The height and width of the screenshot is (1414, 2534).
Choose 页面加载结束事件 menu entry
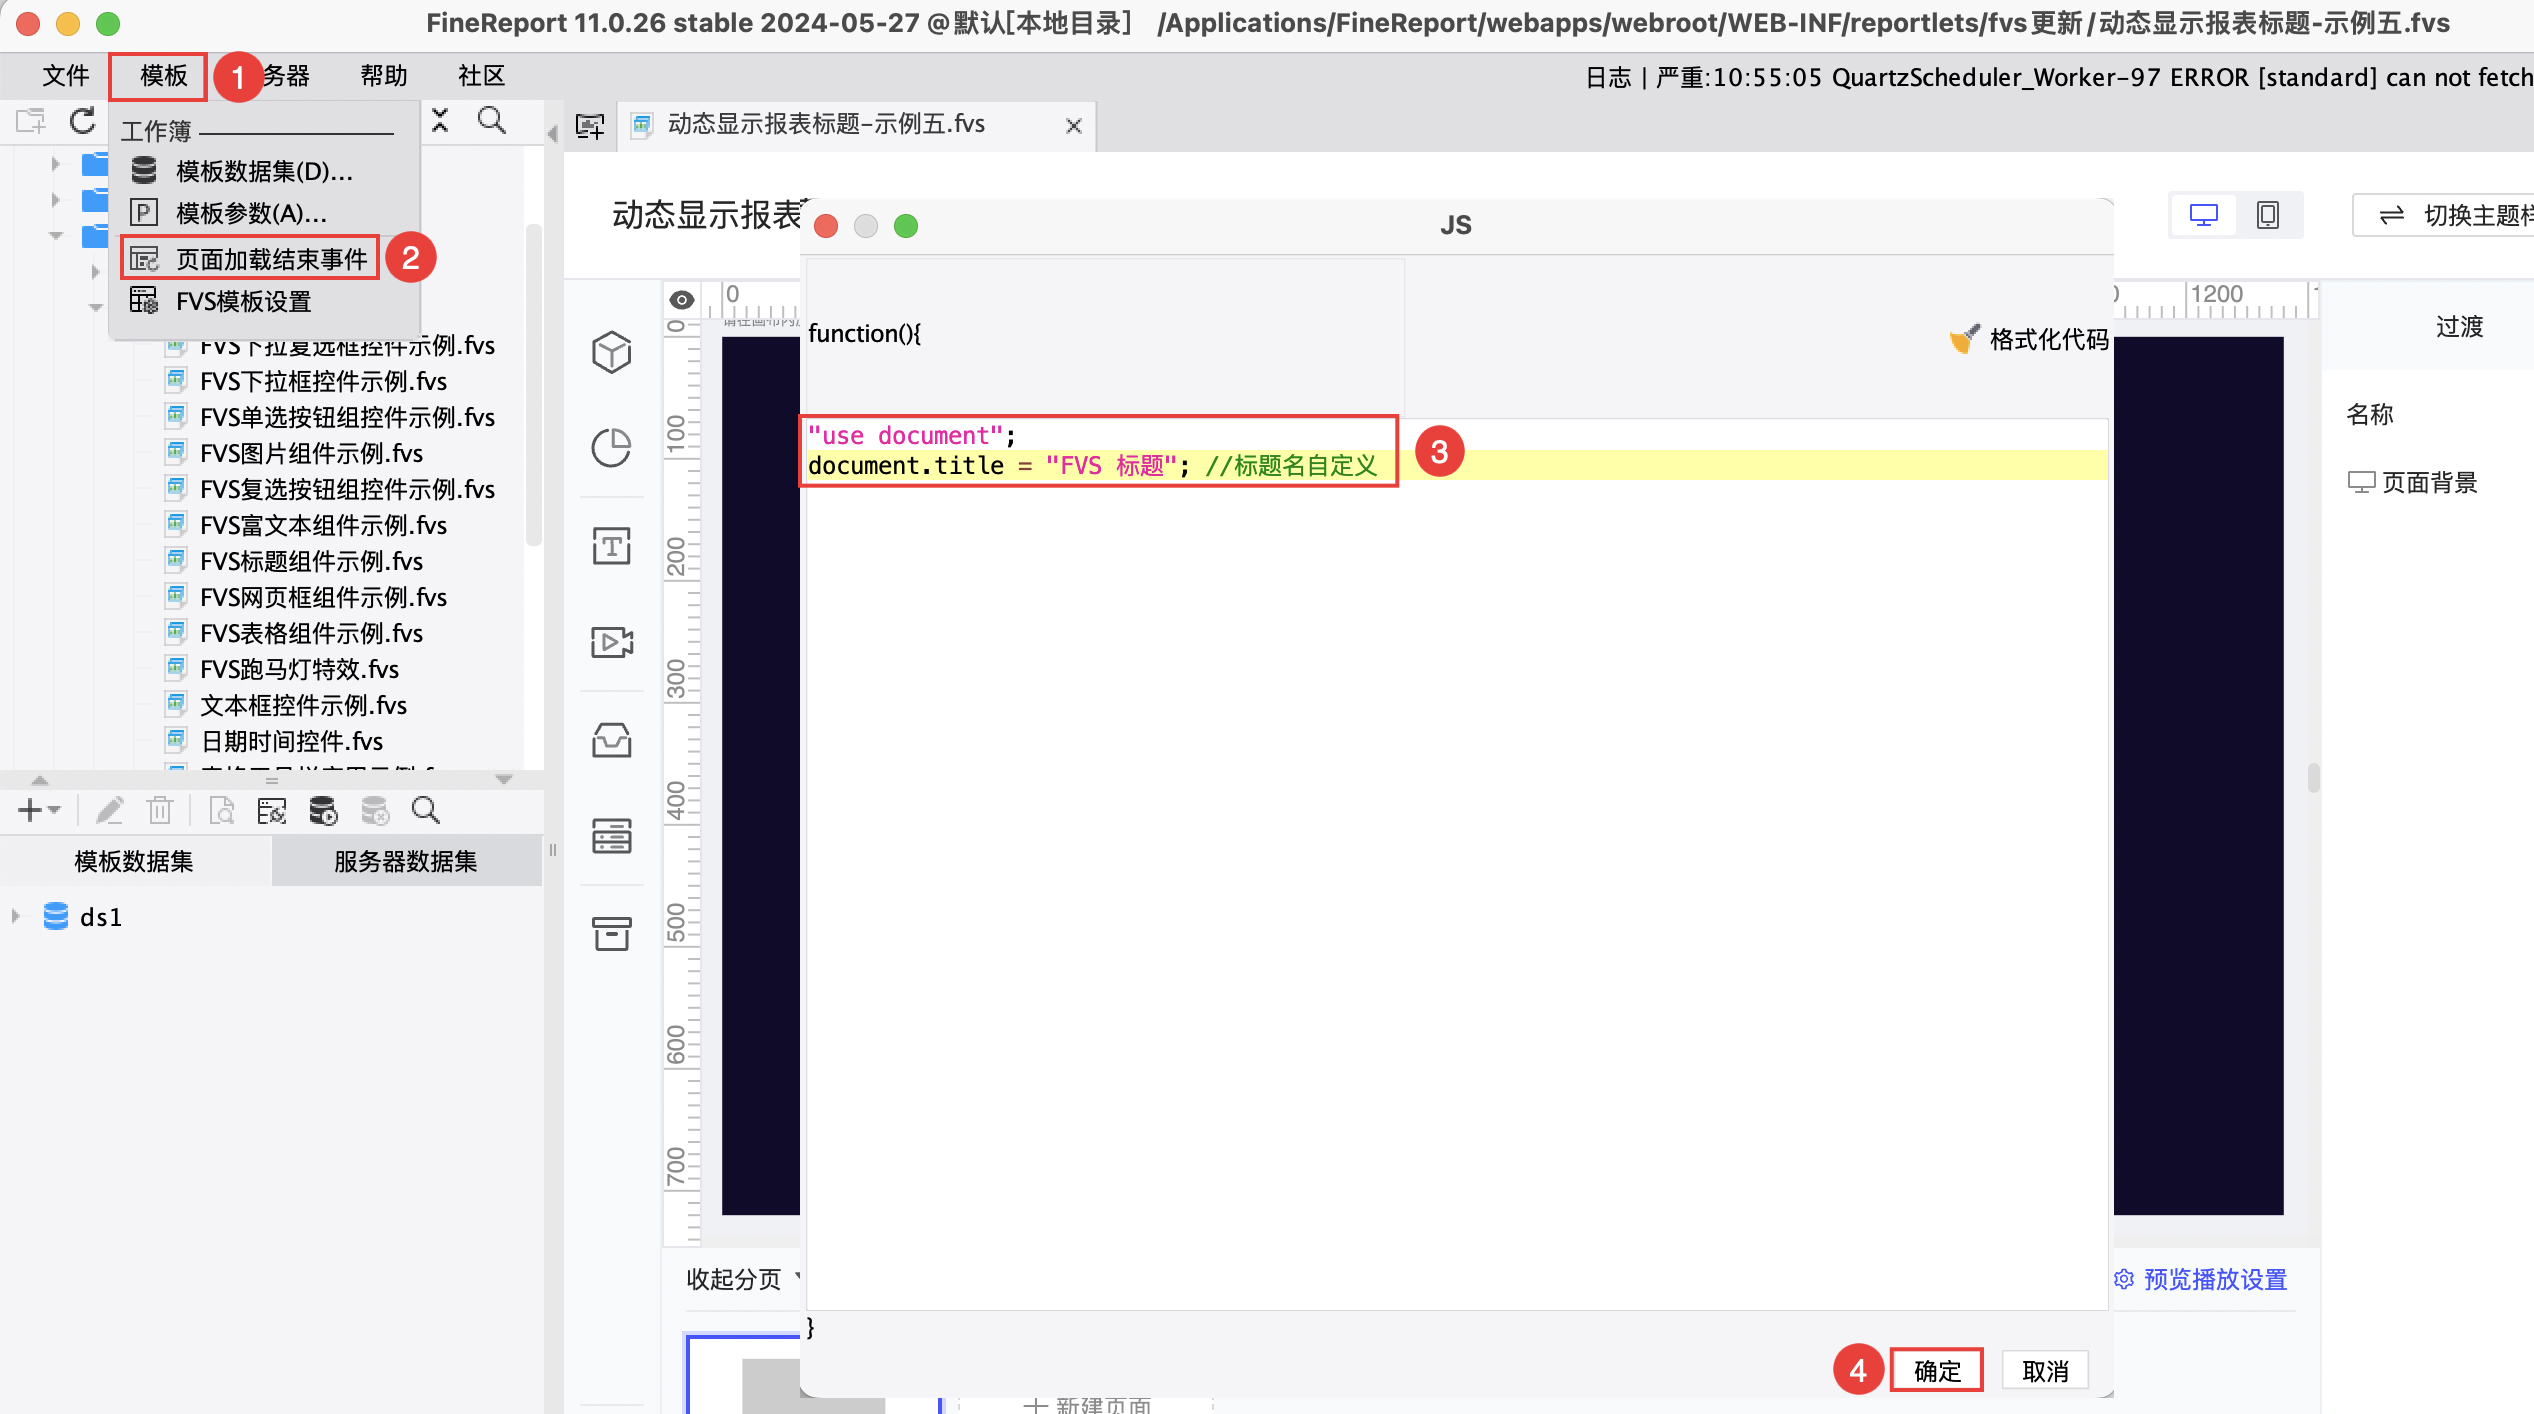(x=271, y=259)
